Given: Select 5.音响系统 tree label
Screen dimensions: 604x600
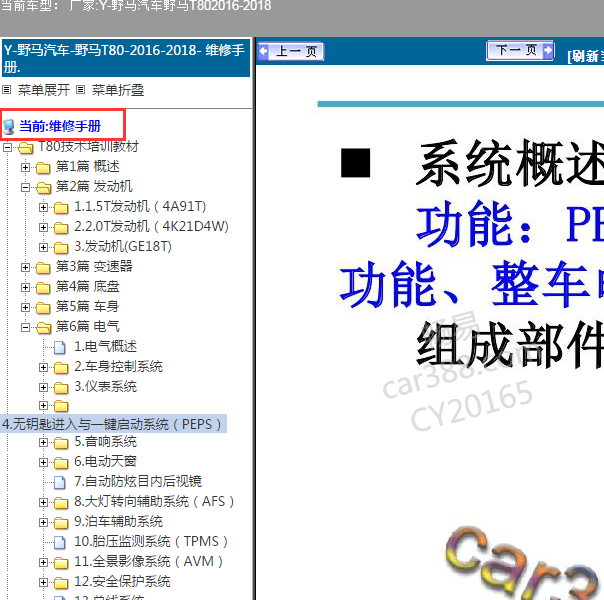Looking at the screenshot, I should (106, 441).
